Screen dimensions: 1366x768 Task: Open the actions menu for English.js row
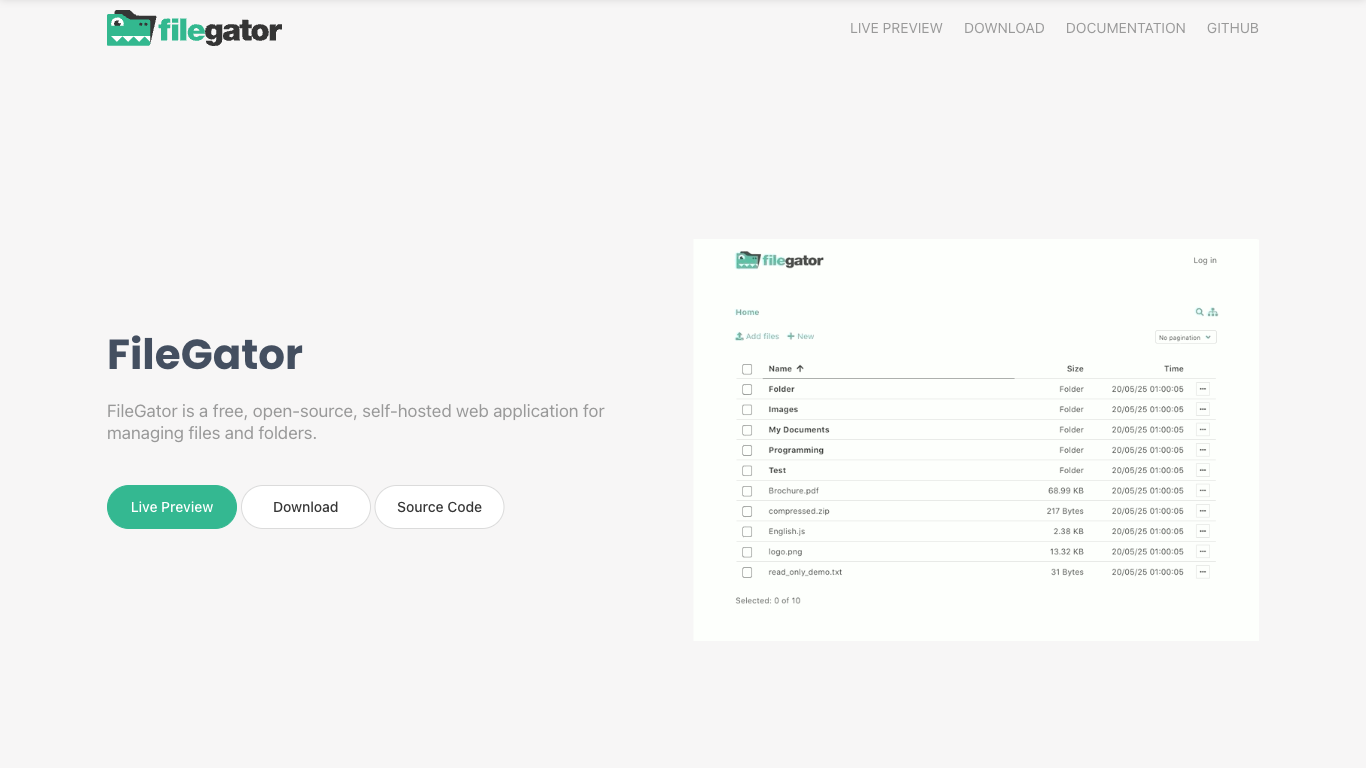(x=1203, y=531)
